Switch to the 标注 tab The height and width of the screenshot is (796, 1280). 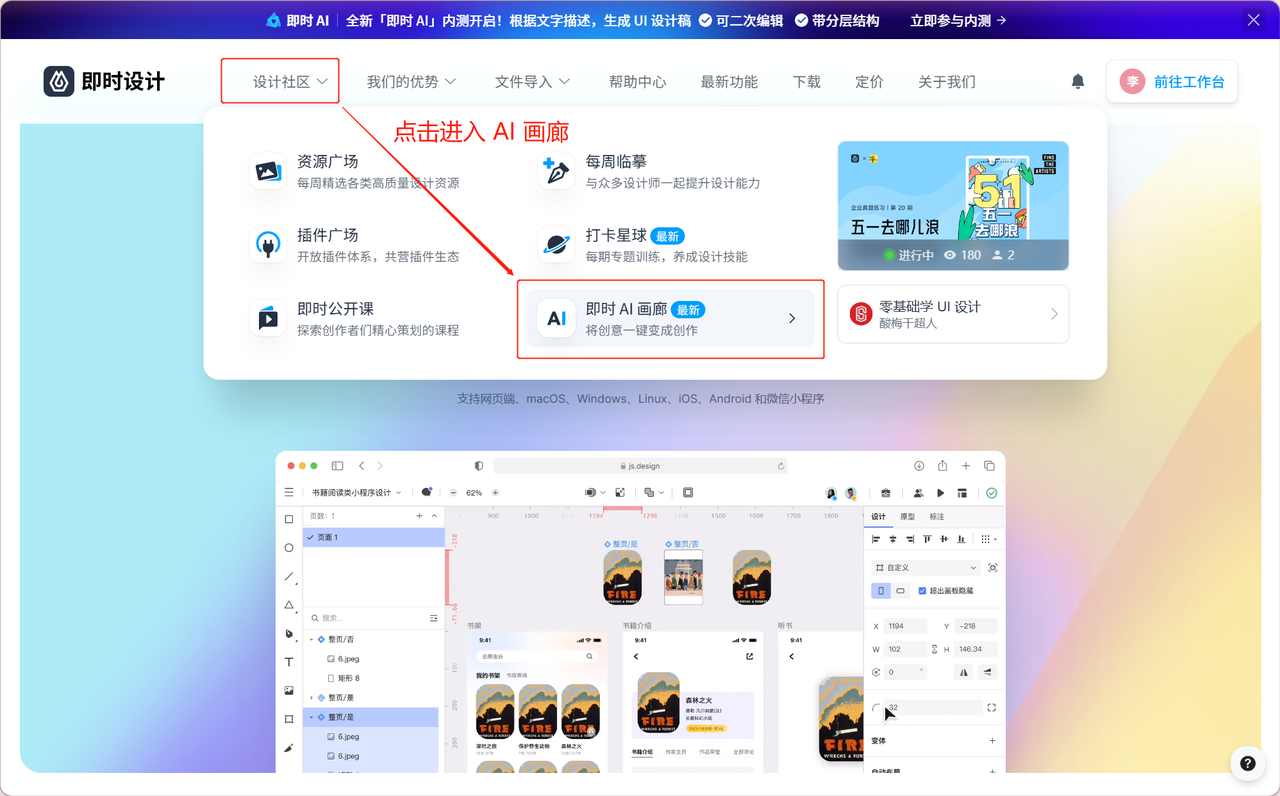point(937,517)
